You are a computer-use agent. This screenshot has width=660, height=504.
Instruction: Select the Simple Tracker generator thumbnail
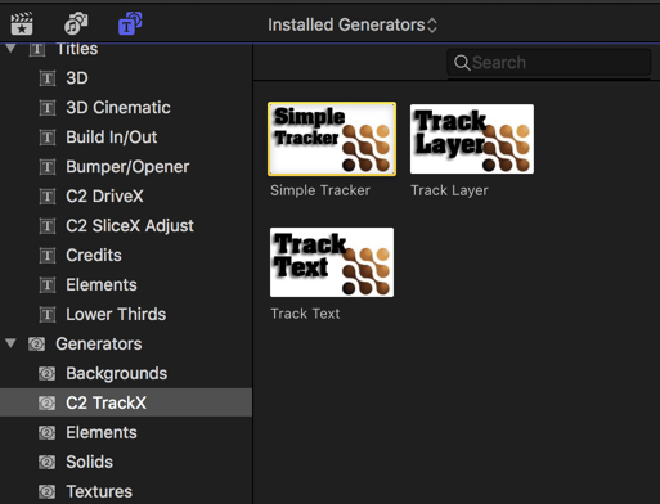pos(332,139)
